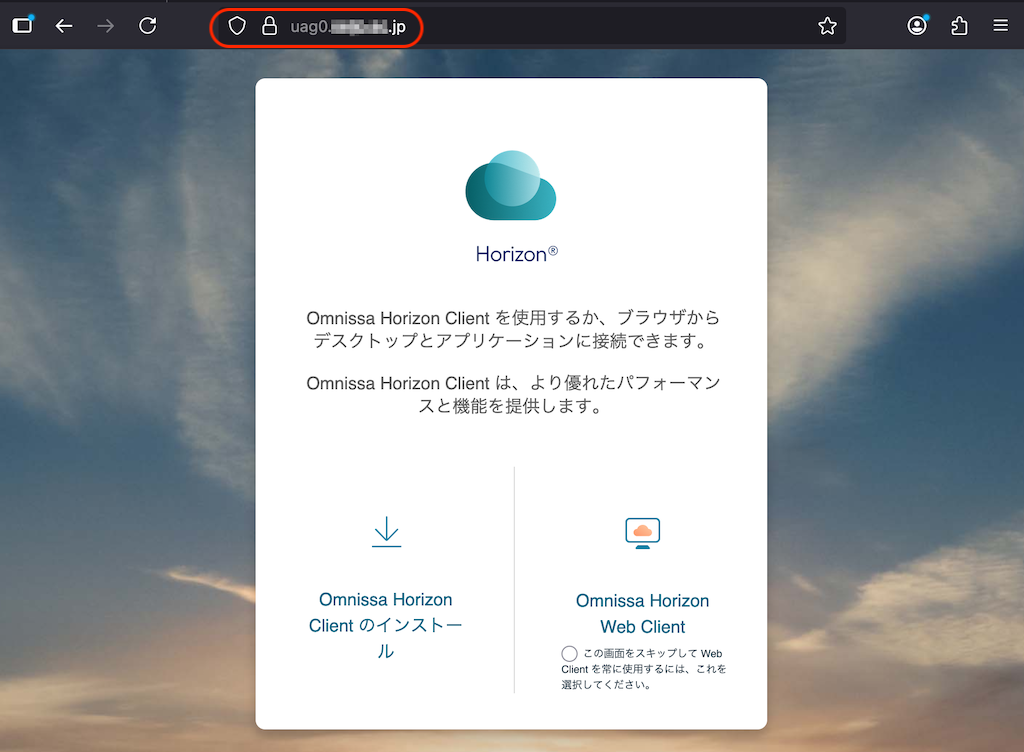Click the Web Client monitor-with-cloud icon
This screenshot has height=752, width=1024.
click(642, 532)
